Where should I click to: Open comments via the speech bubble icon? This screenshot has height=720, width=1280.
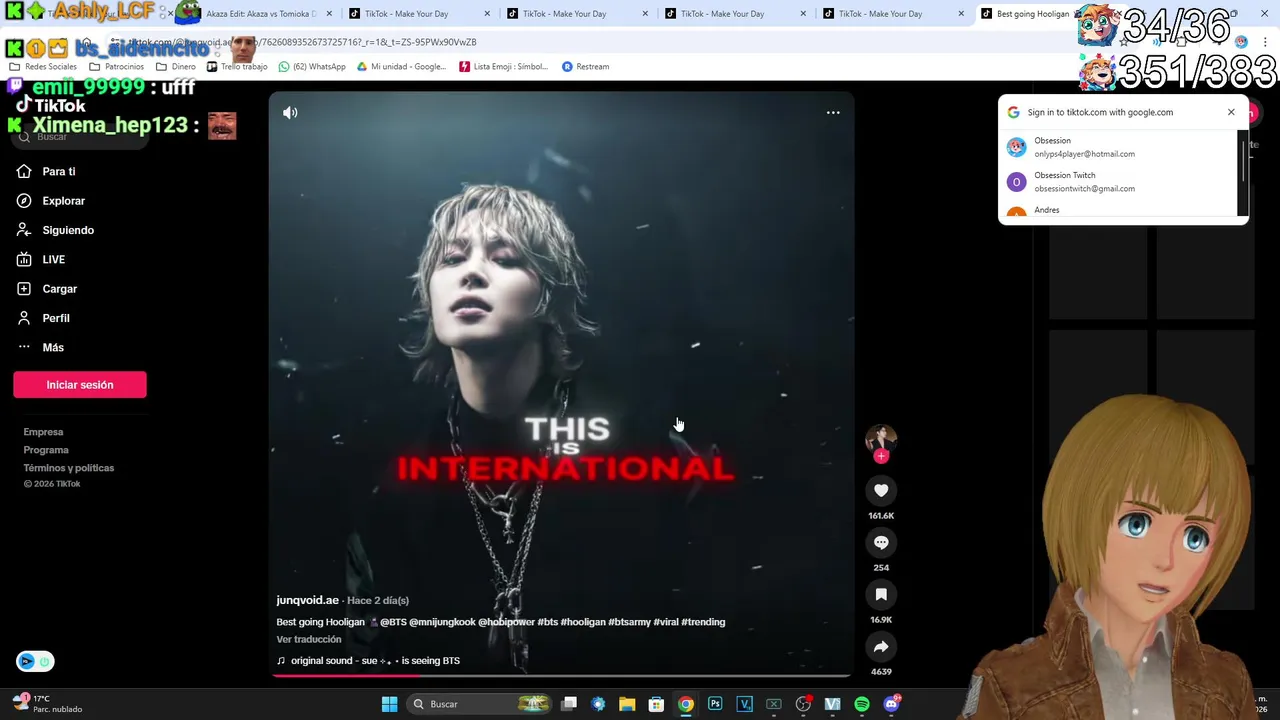(x=881, y=542)
